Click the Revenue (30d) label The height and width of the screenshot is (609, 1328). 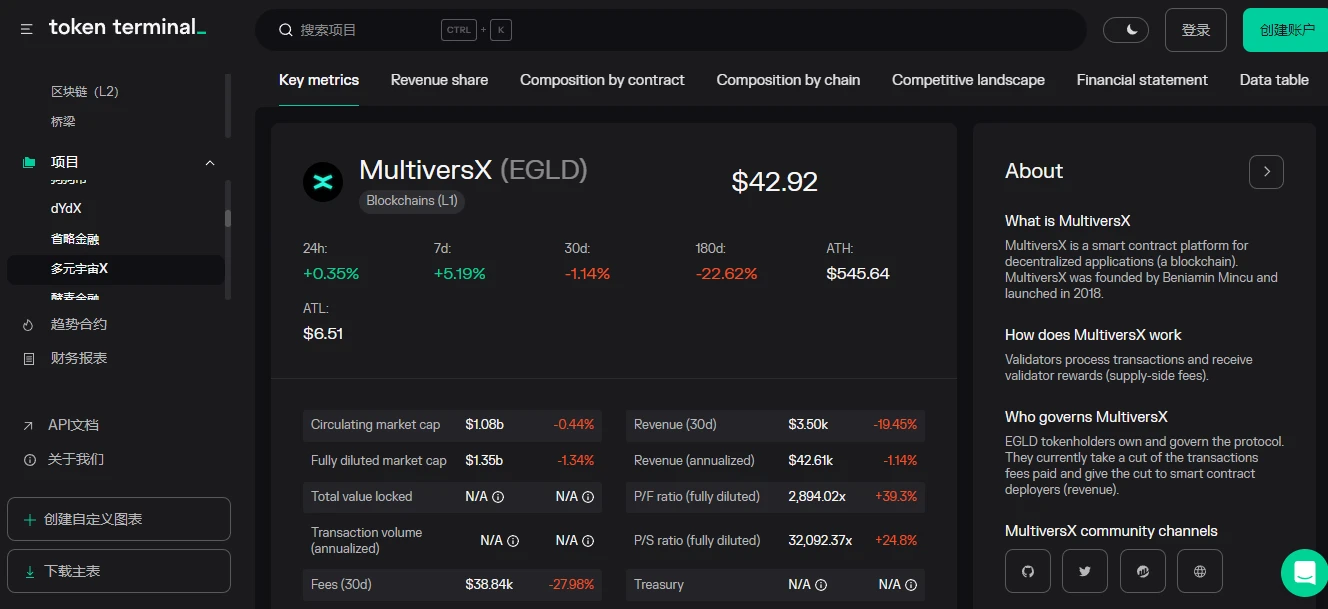point(675,425)
